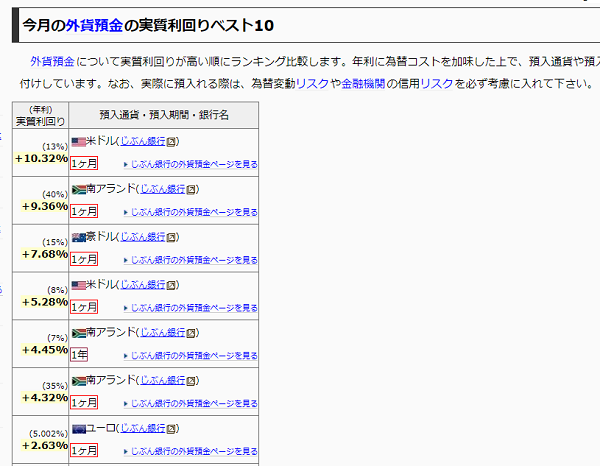Click external link icon in +2.63% row
The width and height of the screenshot is (600, 466).
(171, 429)
